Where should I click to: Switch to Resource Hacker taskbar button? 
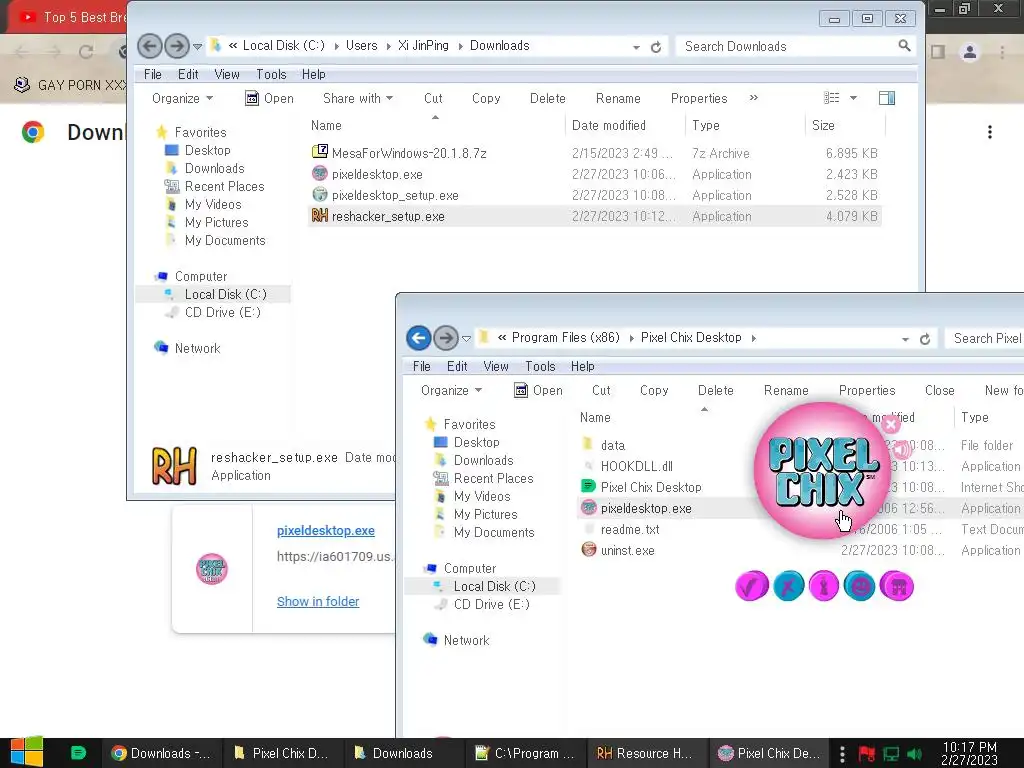pyautogui.click(x=645, y=753)
